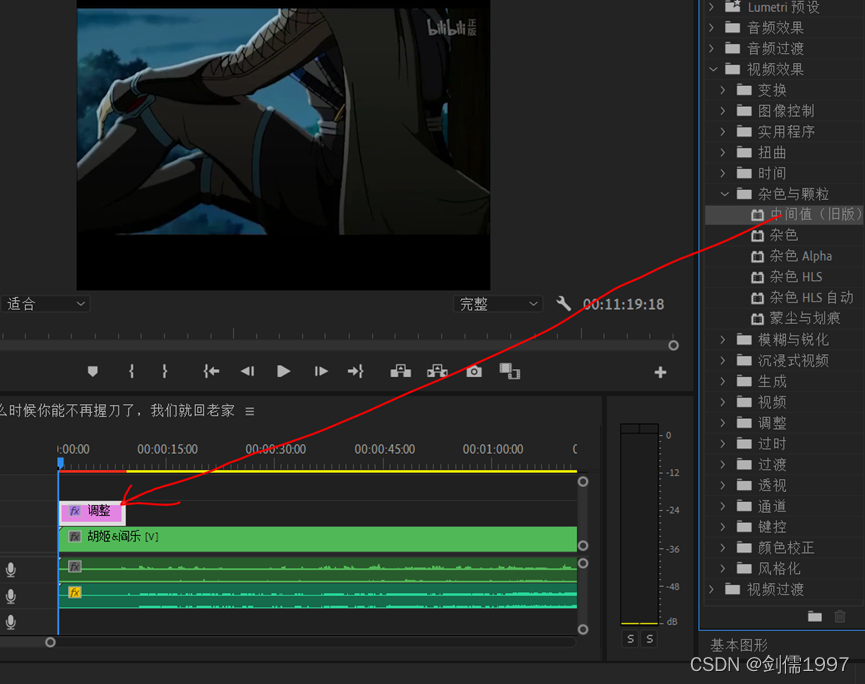Click the program monitor timecode 00:11:19:18
865x684 pixels.
coord(623,304)
